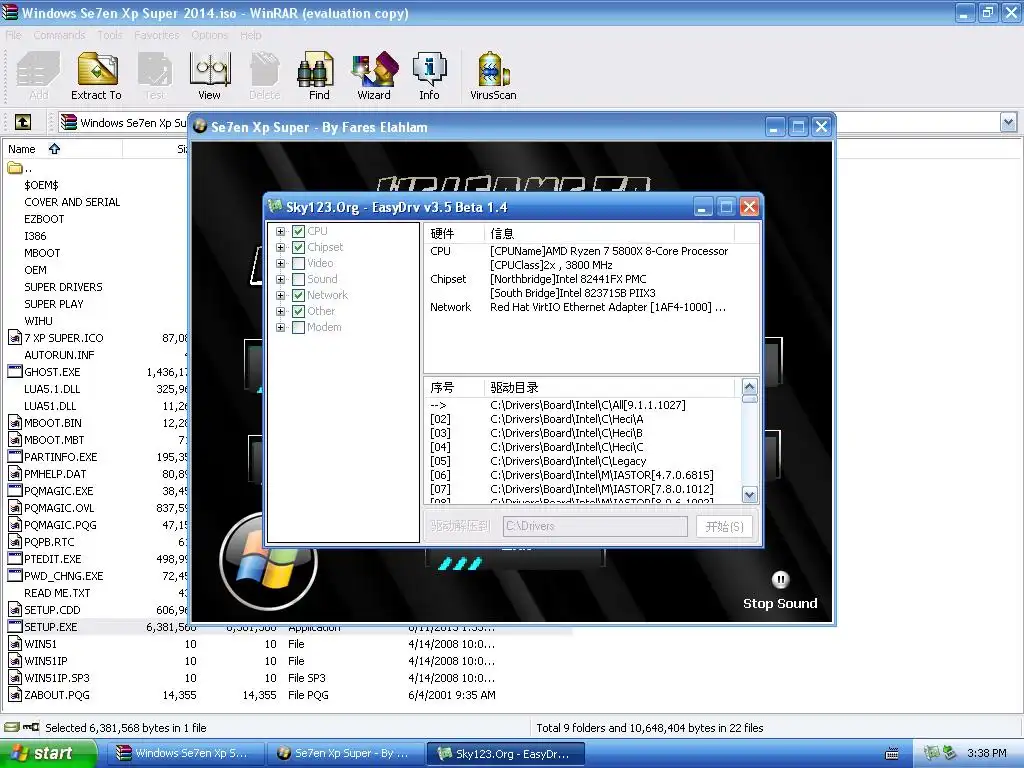The width and height of the screenshot is (1024, 768).
Task: Select the PQMAGIC.EXE file icon
Action: 15,490
